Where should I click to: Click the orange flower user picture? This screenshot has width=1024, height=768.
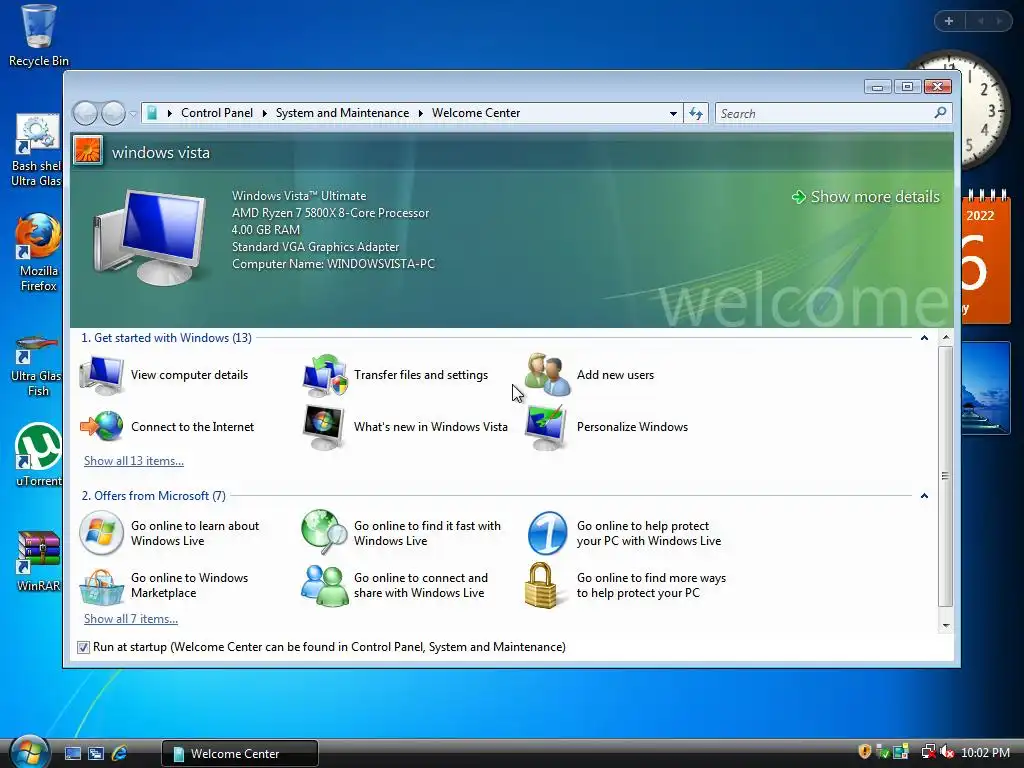pos(88,151)
